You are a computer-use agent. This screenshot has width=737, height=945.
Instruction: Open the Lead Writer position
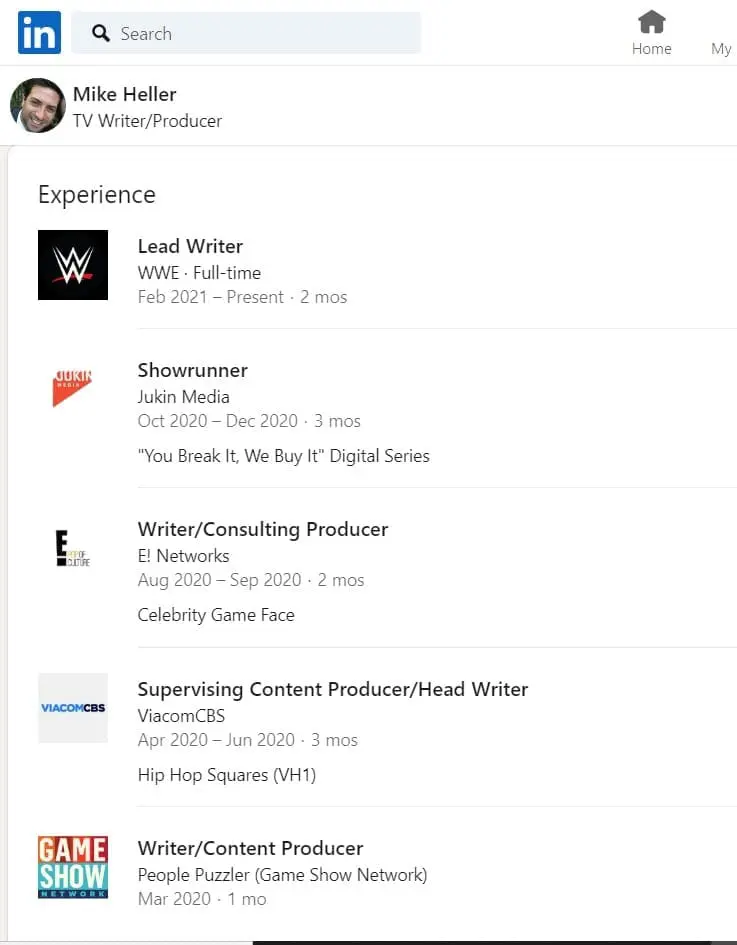(x=190, y=246)
